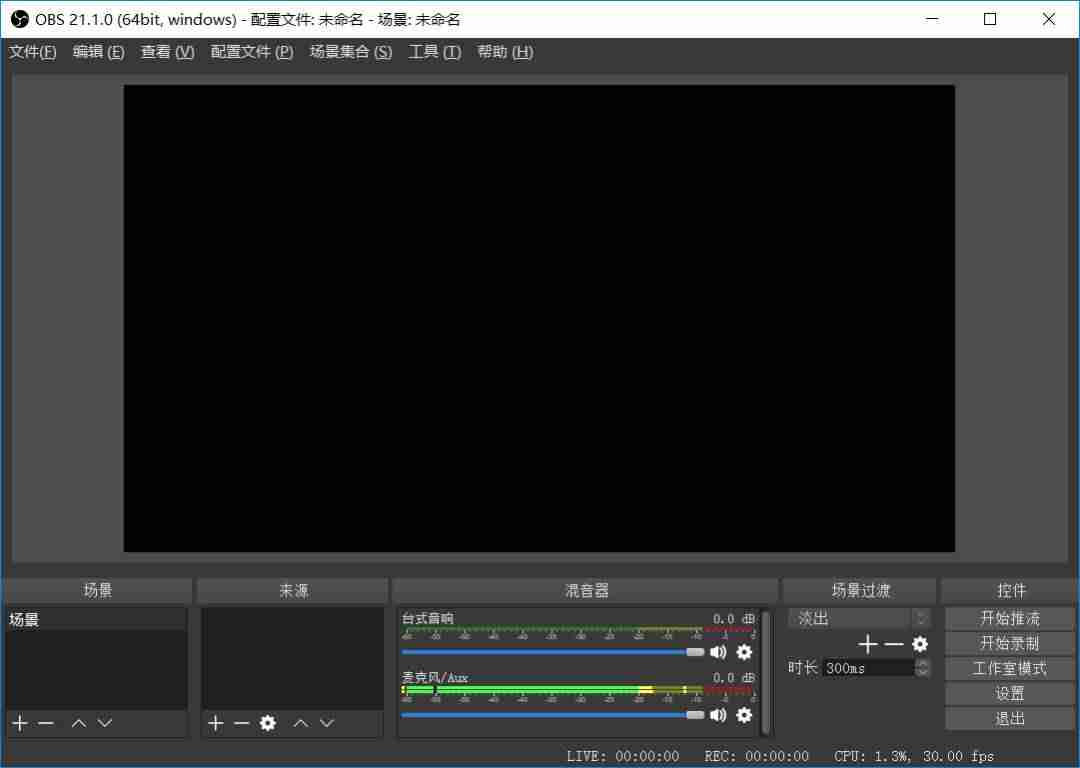Move scene down with the down arrow
Screen dimensions: 1080x768
[x=105, y=723]
